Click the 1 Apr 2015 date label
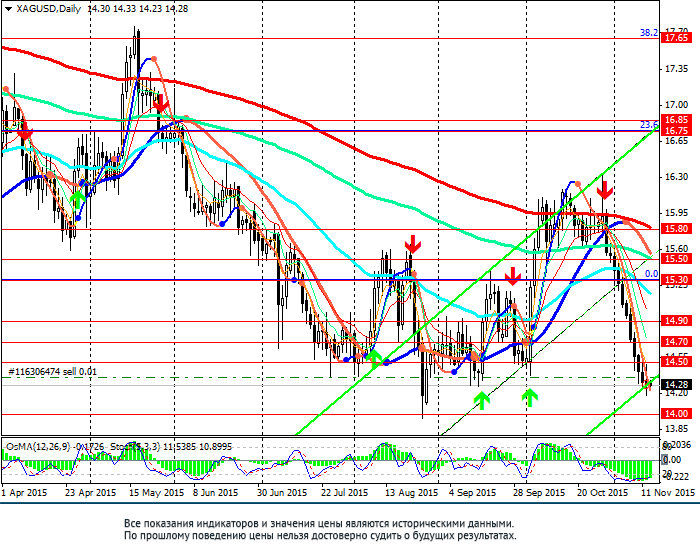 pyautogui.click(x=24, y=493)
